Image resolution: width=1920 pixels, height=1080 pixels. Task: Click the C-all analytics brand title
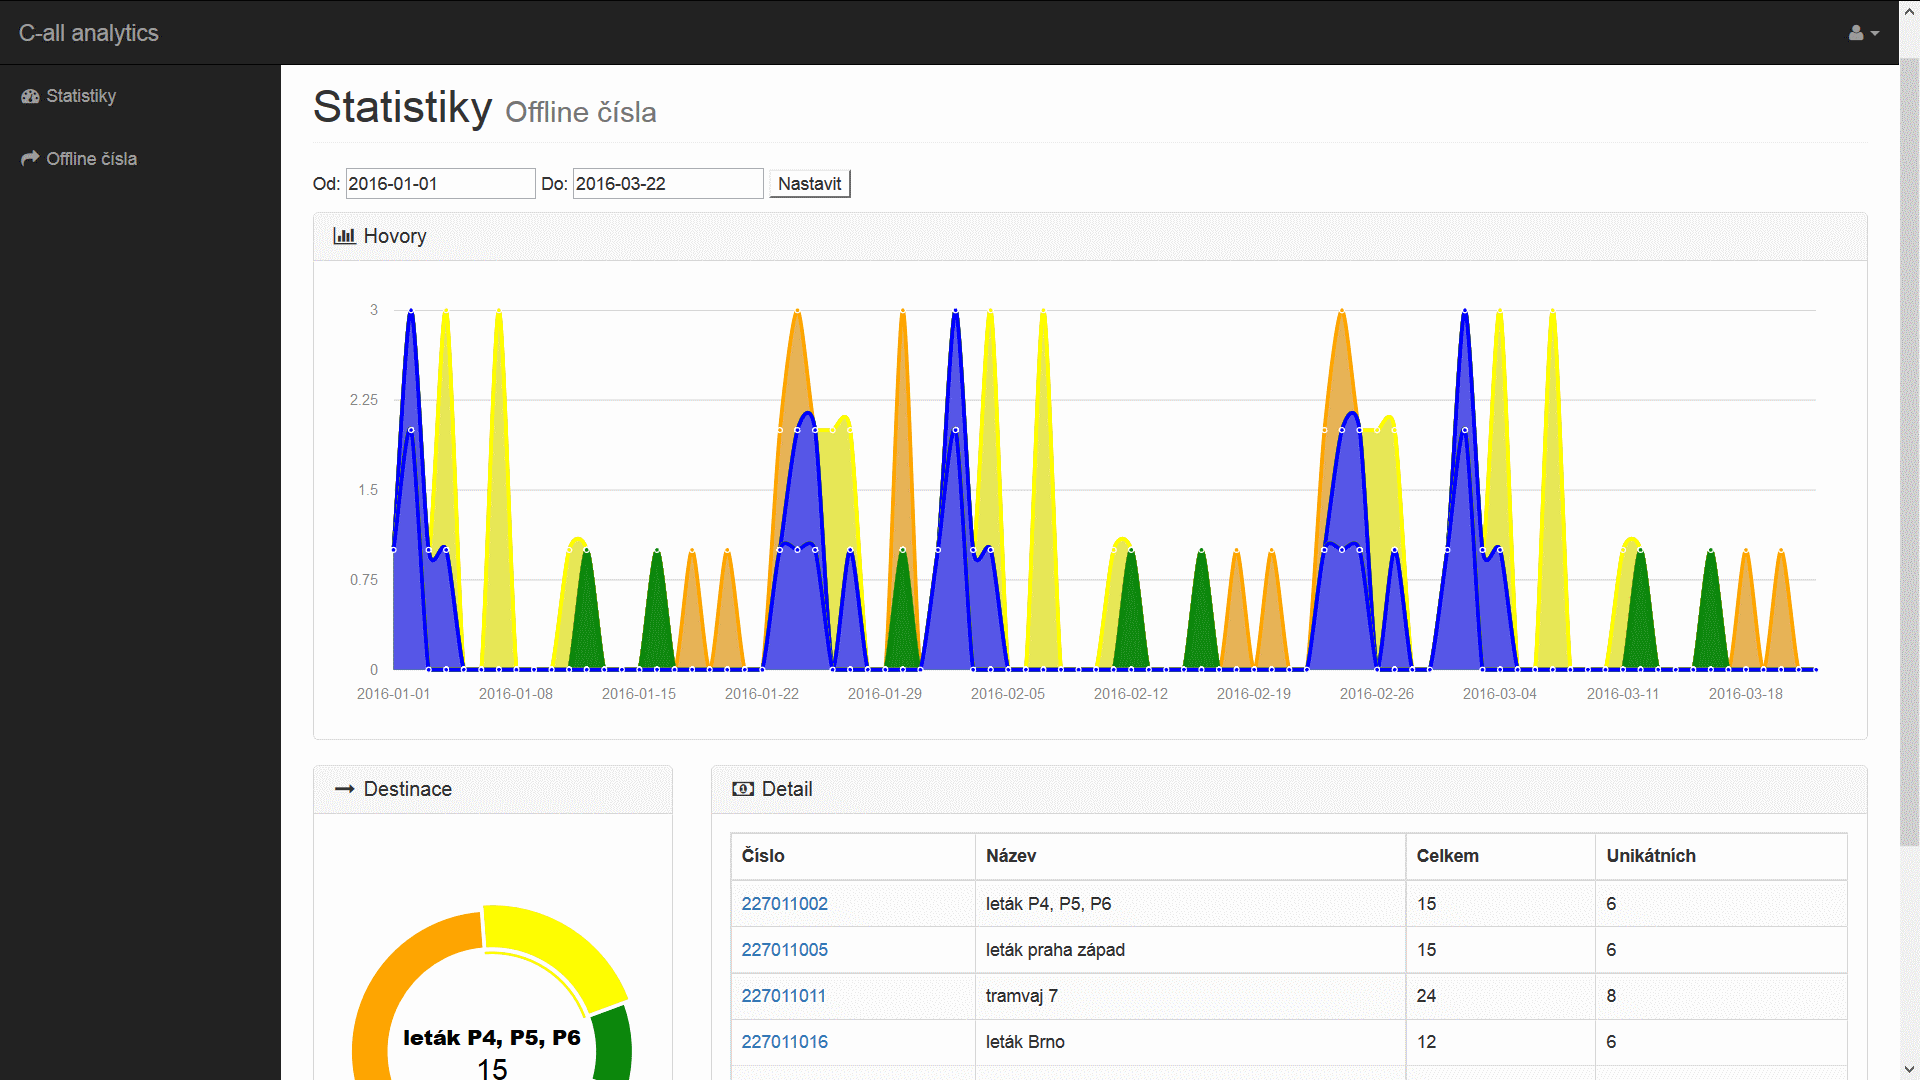point(88,33)
